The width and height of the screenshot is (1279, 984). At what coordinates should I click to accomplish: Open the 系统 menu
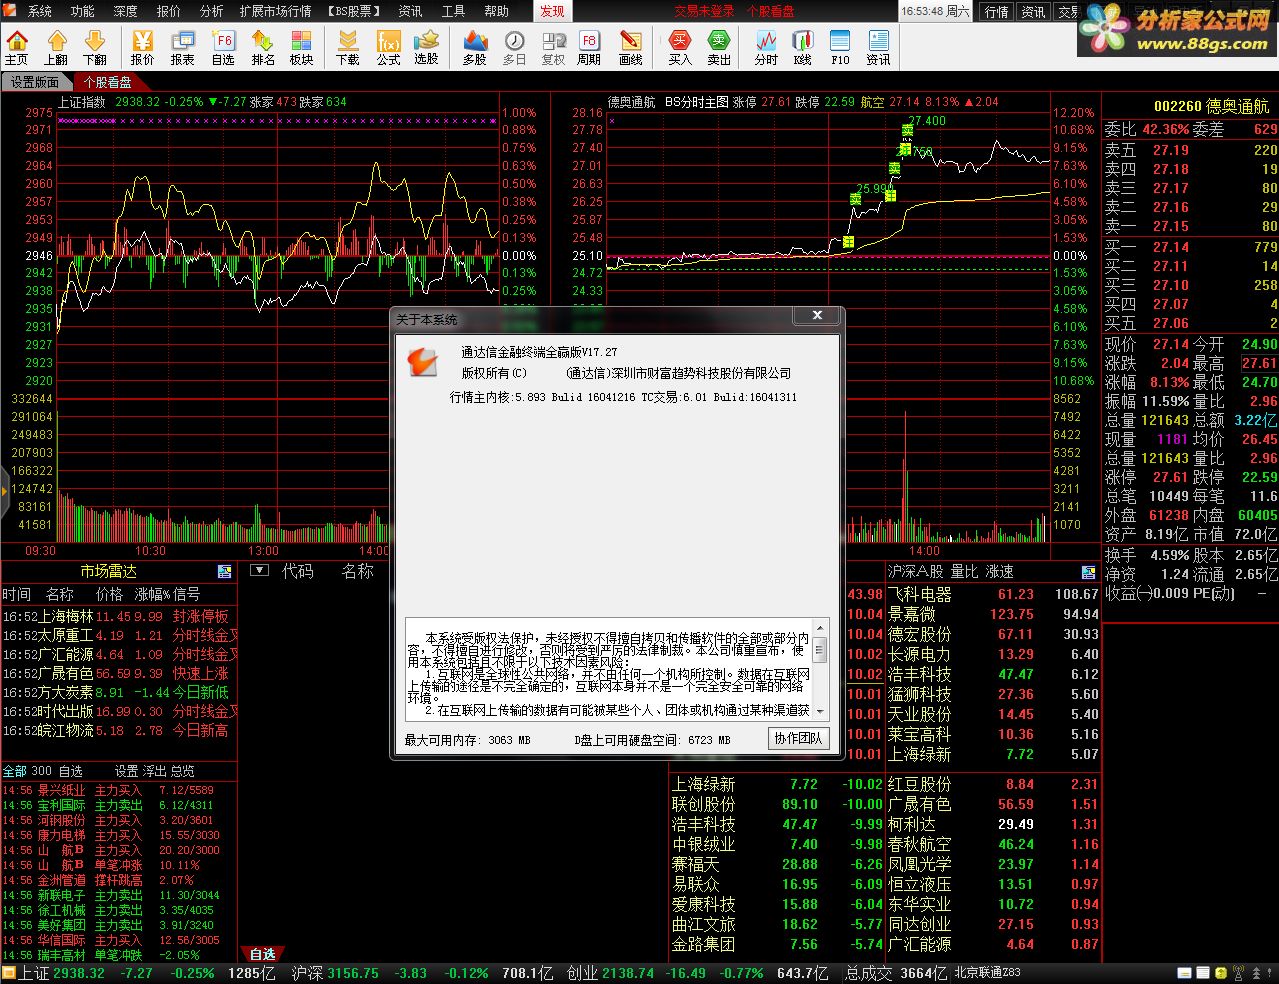click(x=40, y=11)
